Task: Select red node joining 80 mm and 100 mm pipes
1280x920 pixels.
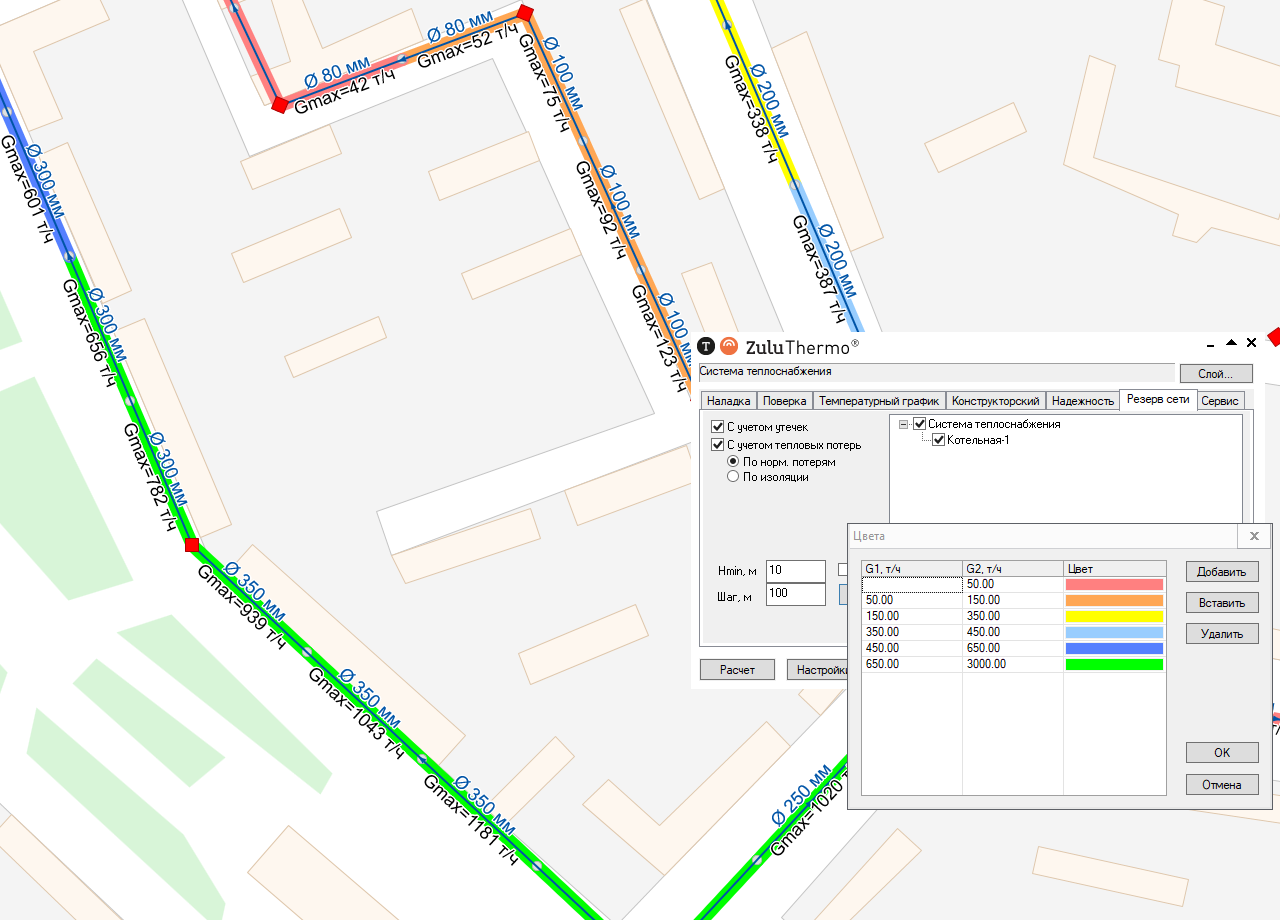Action: (525, 13)
